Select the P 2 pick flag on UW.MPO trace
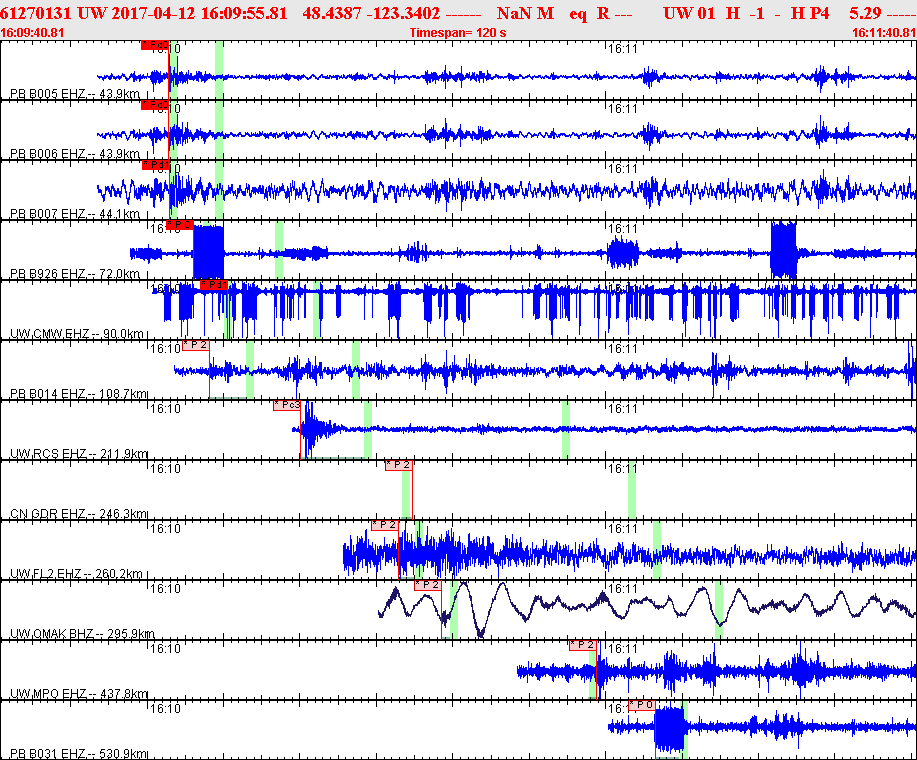Image resolution: width=917 pixels, height=760 pixels. coord(583,645)
